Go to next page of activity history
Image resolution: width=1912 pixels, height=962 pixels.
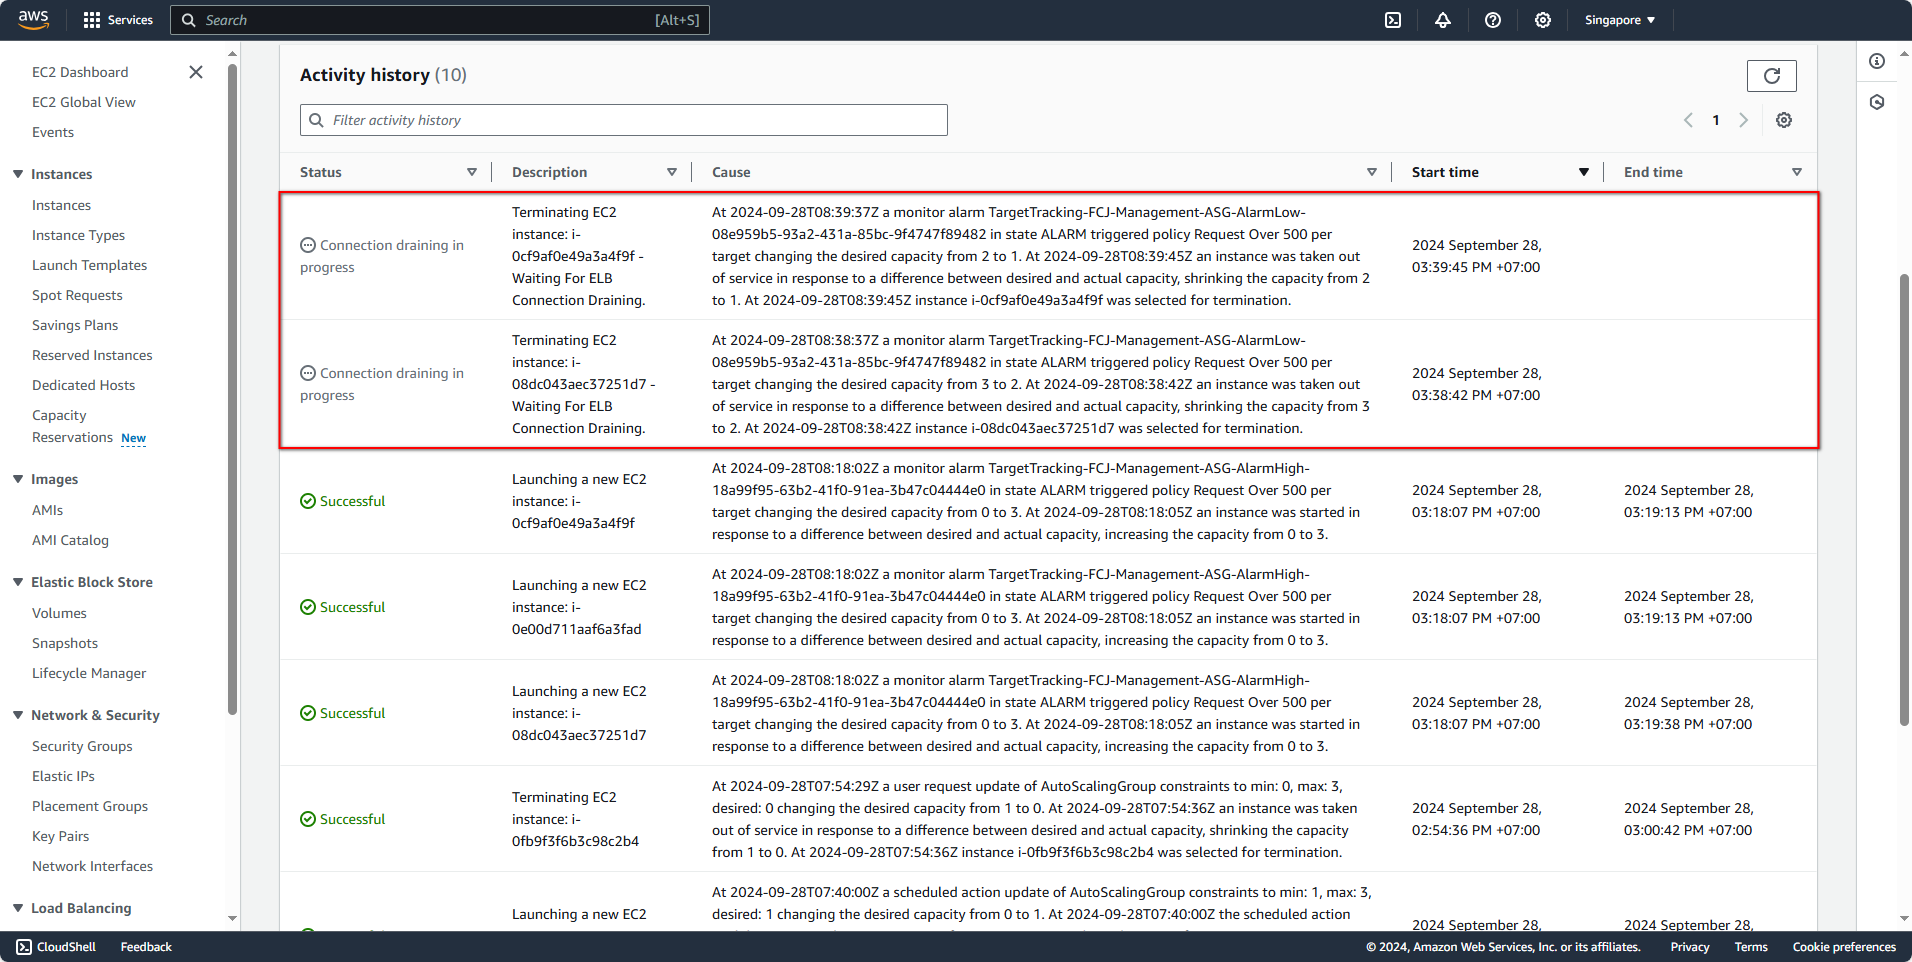(1744, 120)
